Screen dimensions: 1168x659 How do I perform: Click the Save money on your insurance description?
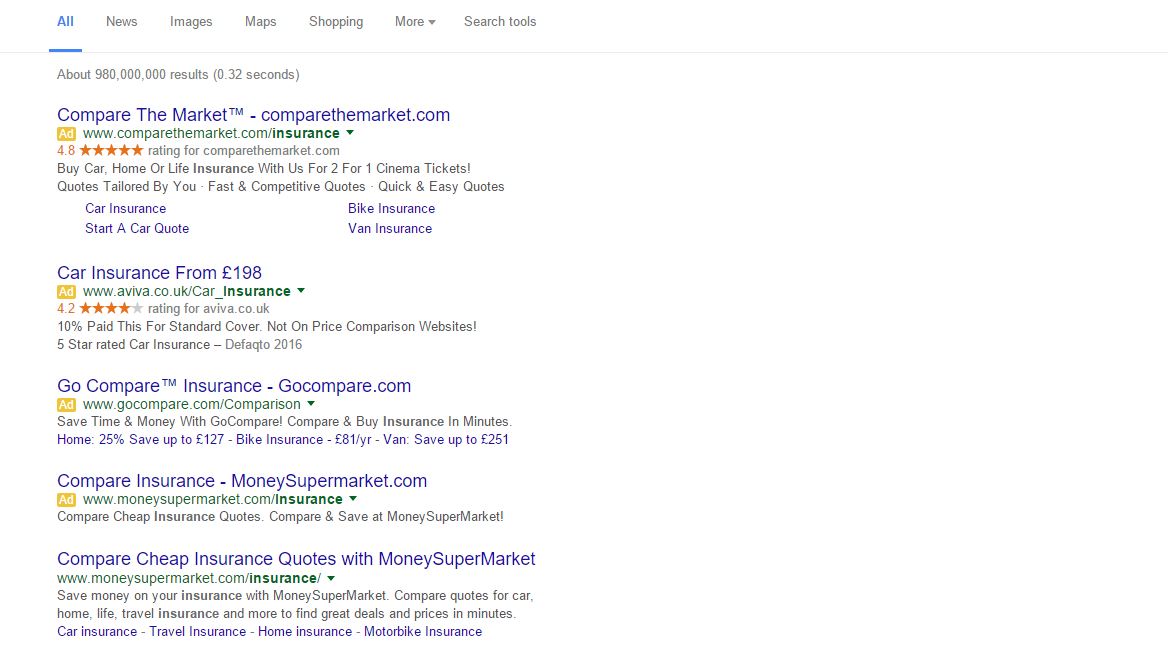click(295, 605)
